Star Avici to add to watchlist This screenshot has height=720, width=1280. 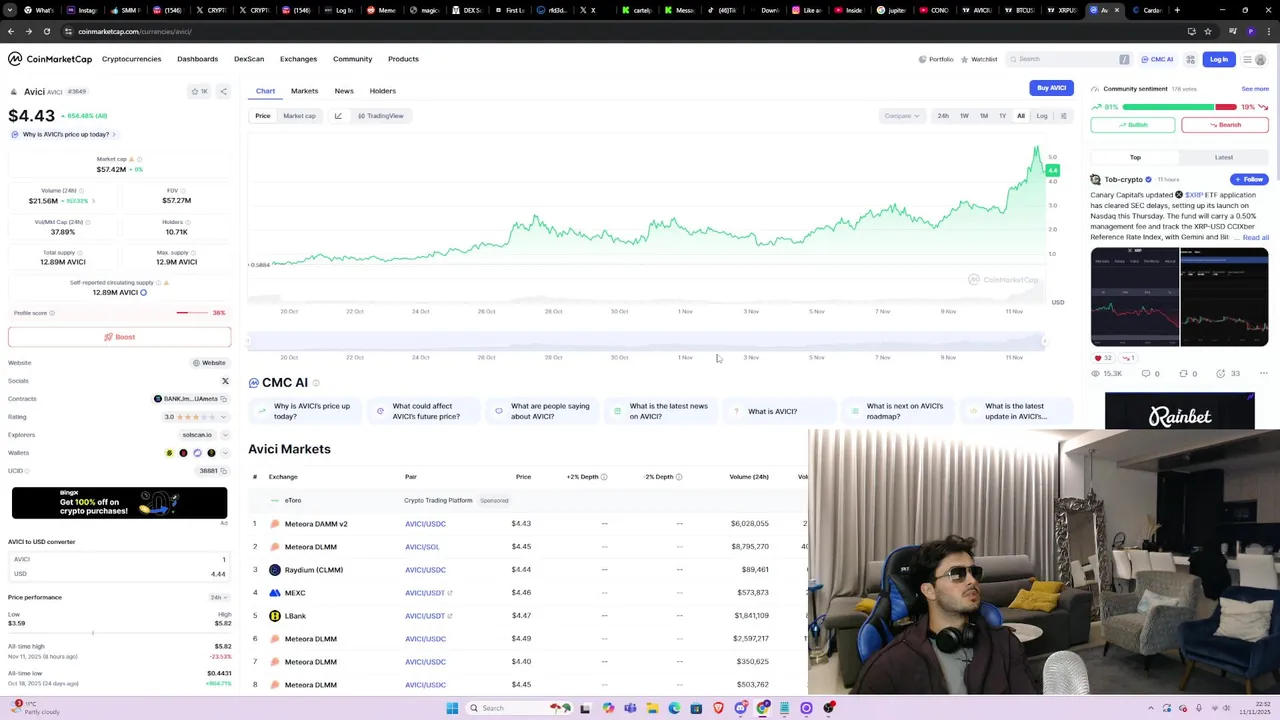point(199,91)
